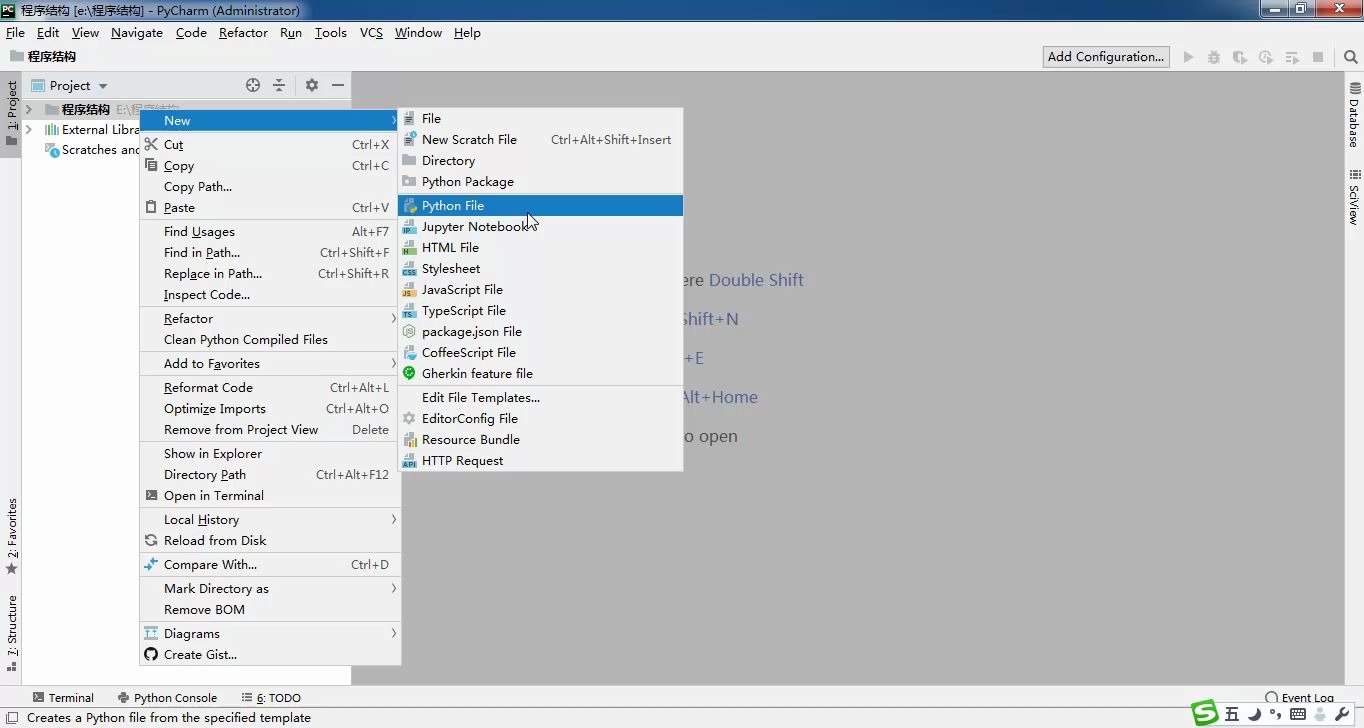Viewport: 1364px width, 728px height.
Task: Click the File icon in New submenu
Action: (409, 118)
